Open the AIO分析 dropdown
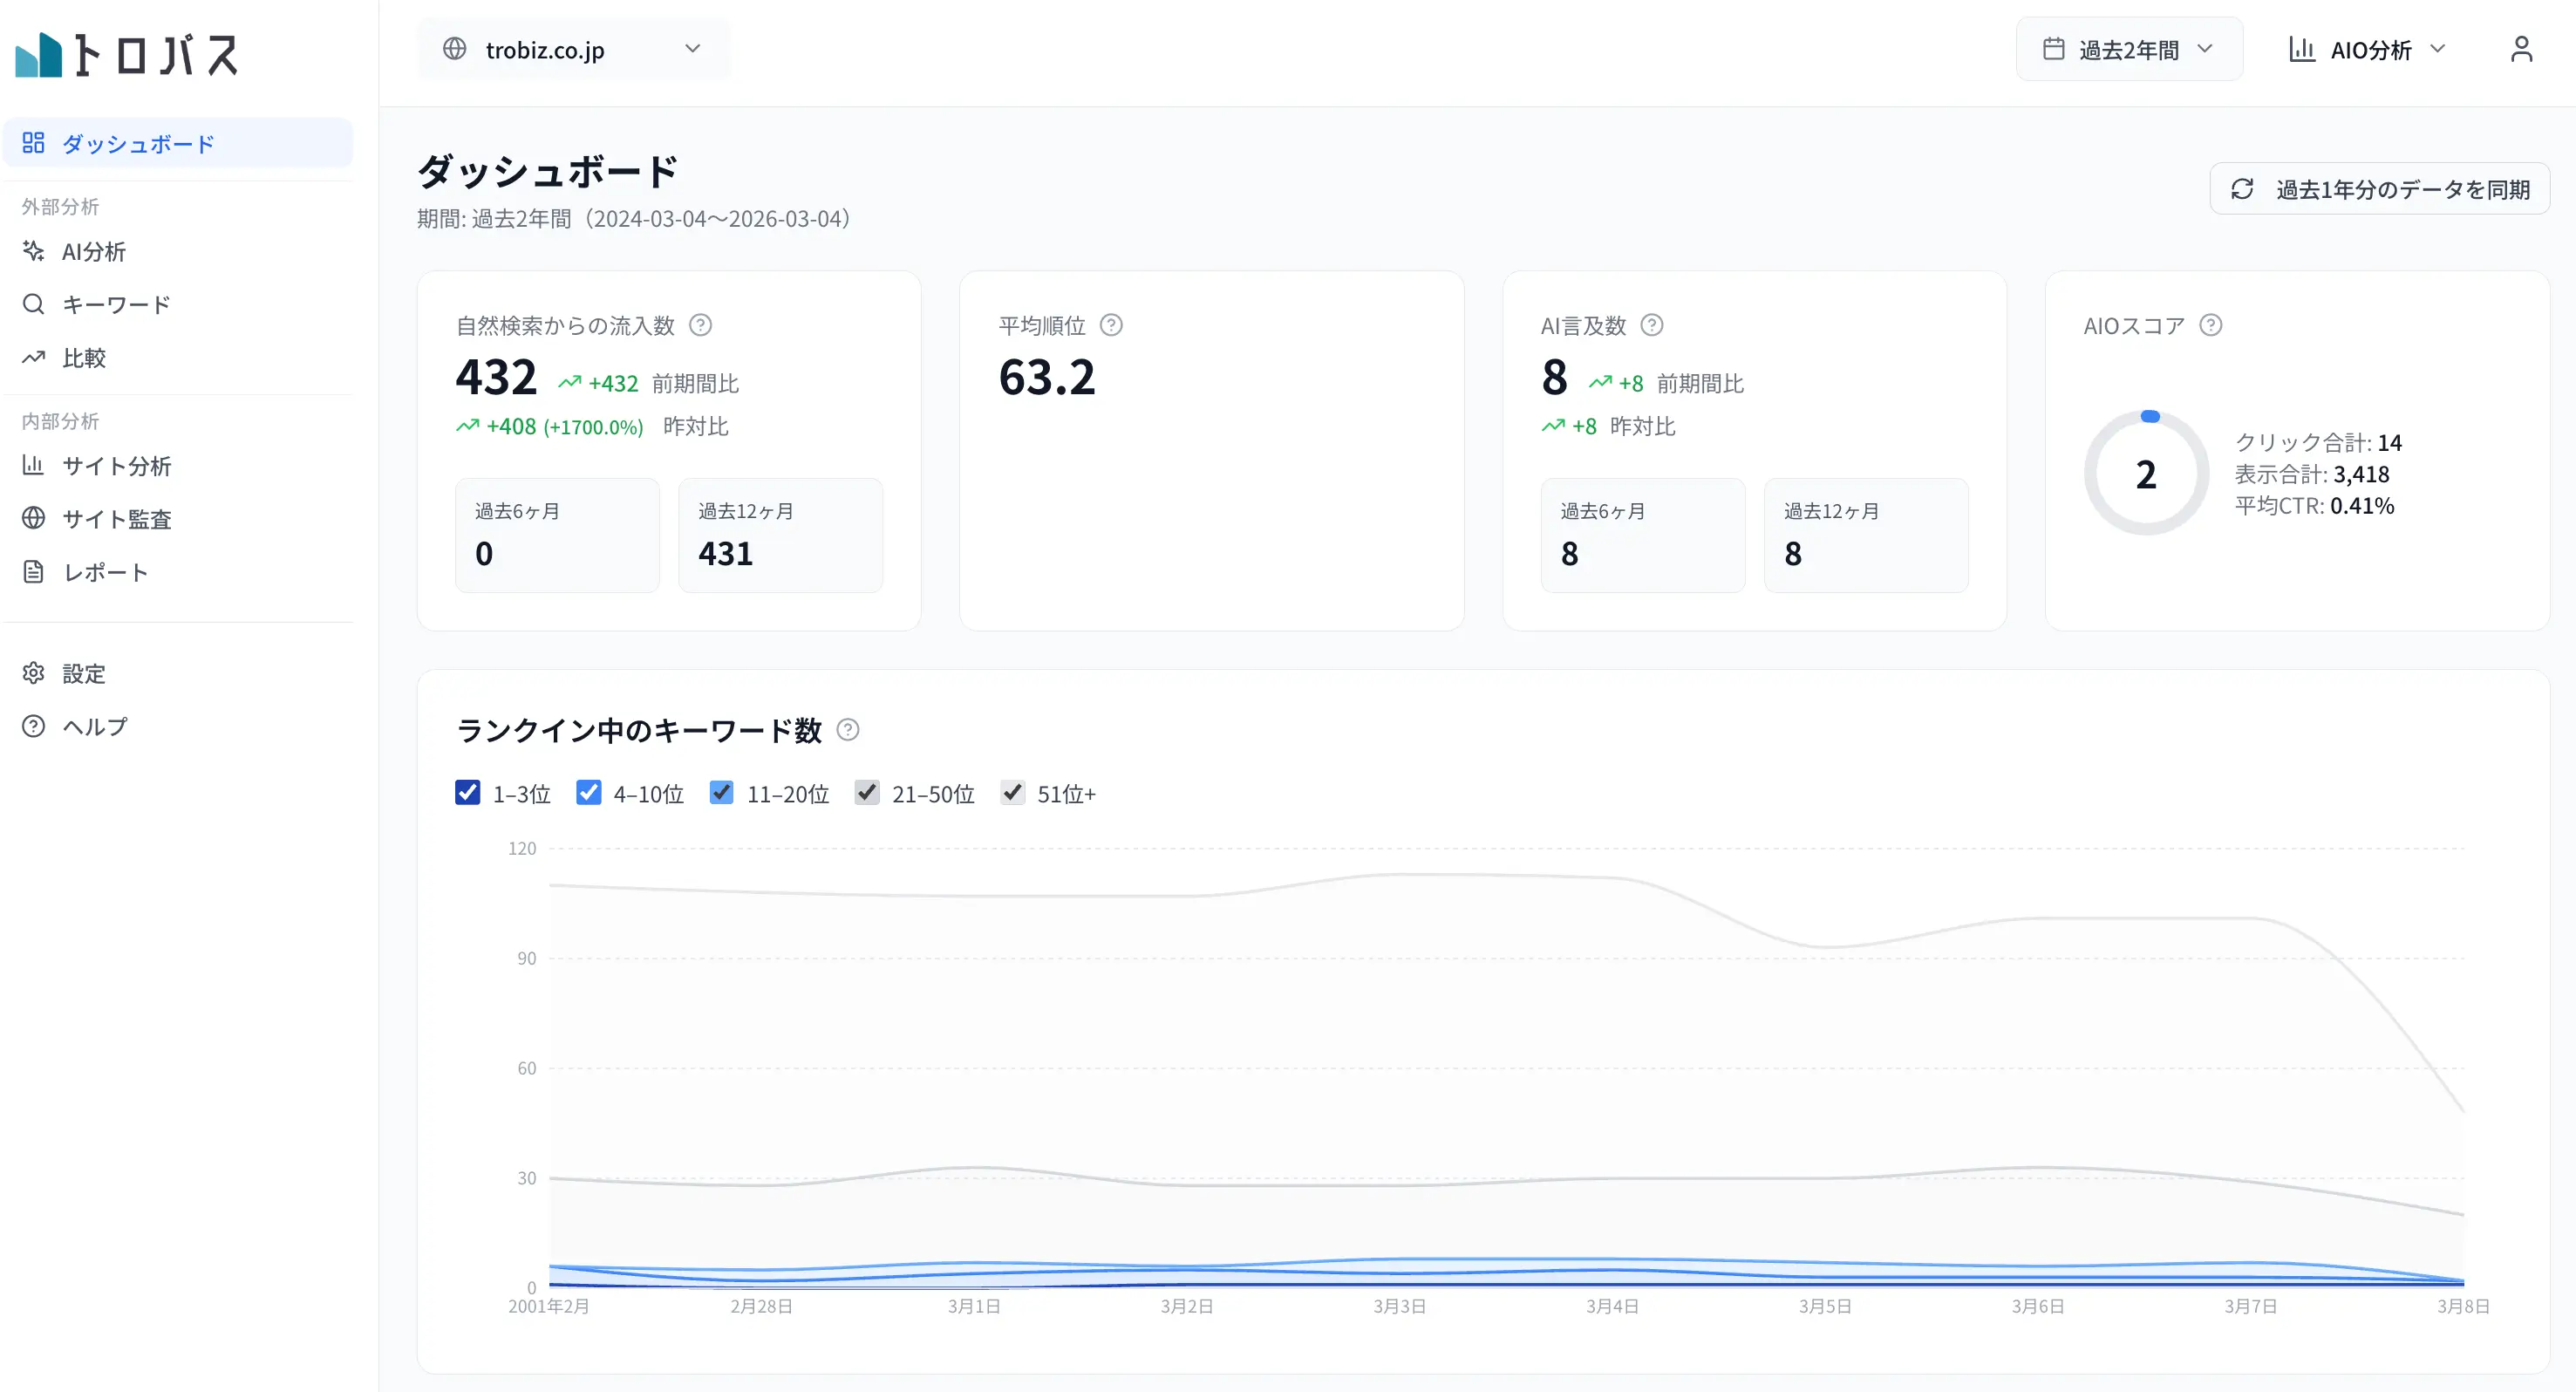 click(x=2368, y=49)
